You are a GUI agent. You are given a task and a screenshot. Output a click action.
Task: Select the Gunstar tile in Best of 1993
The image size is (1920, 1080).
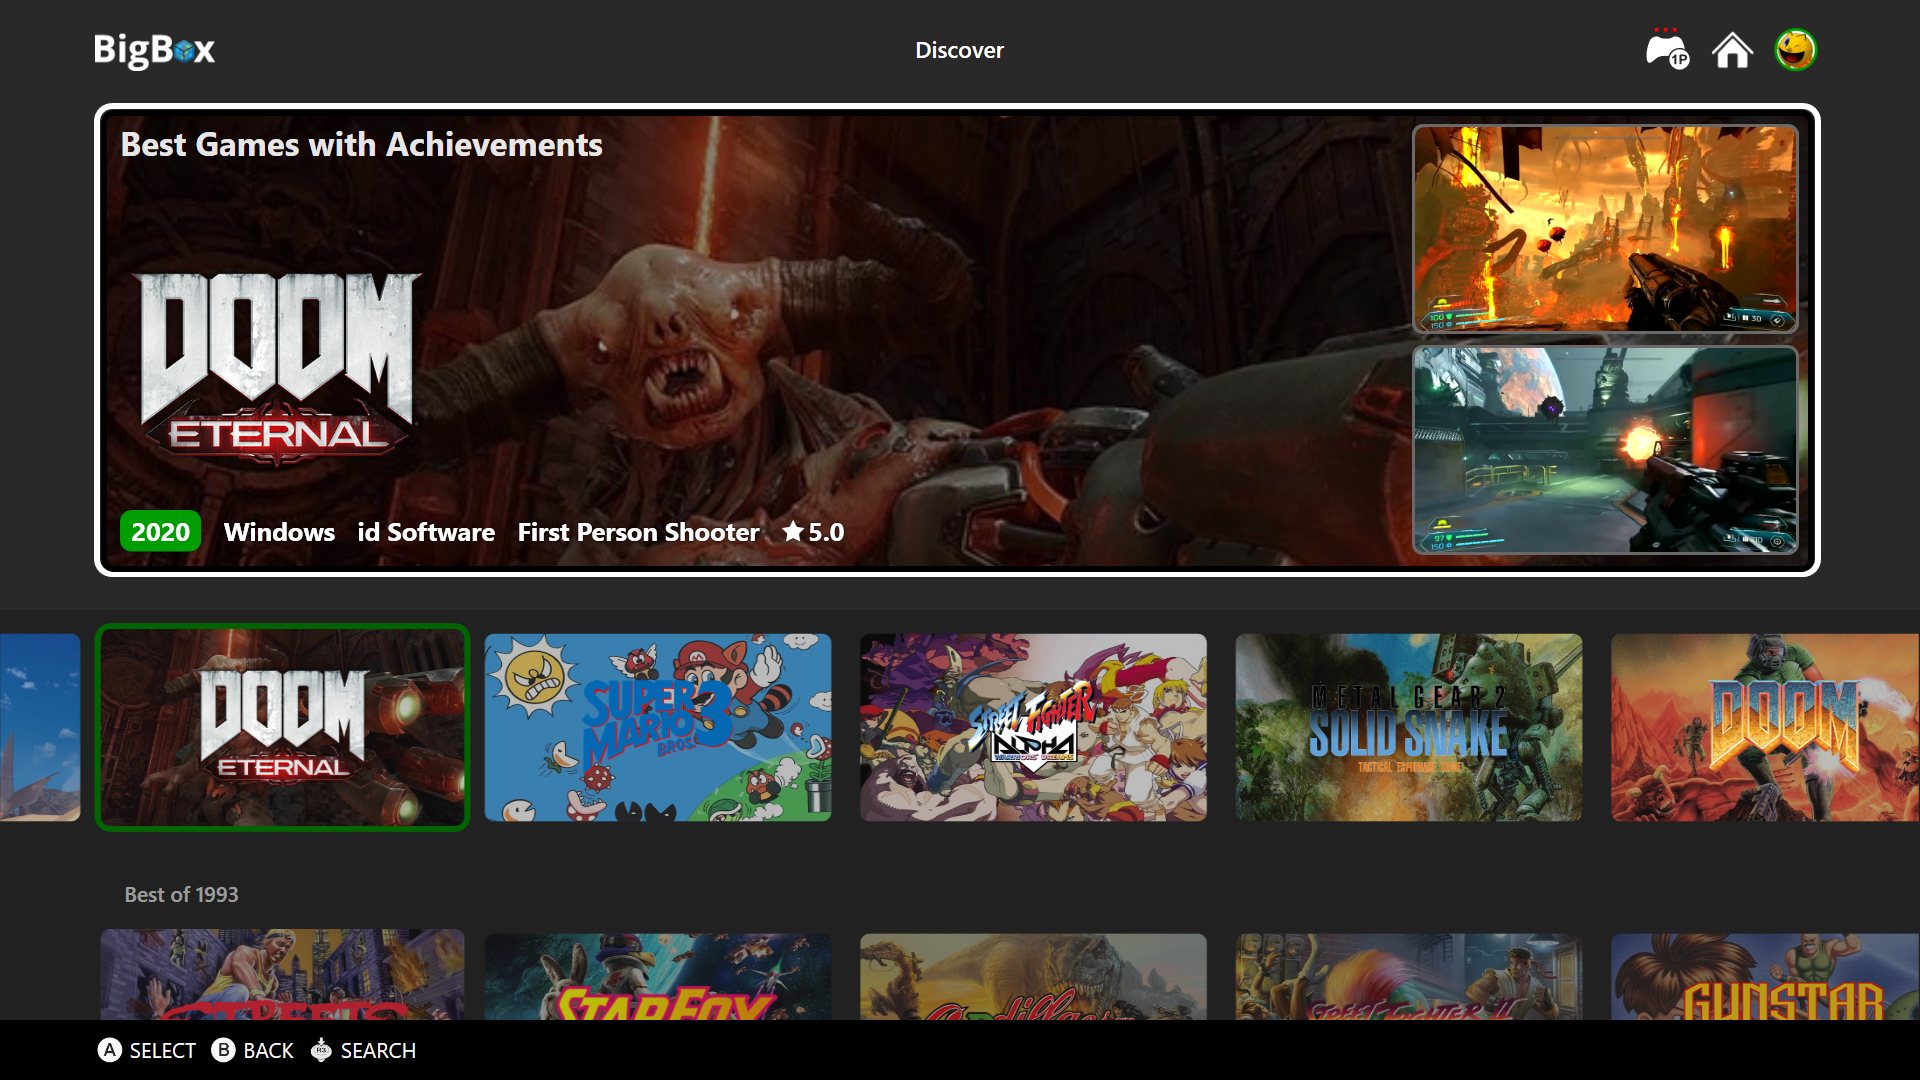[1765, 976]
